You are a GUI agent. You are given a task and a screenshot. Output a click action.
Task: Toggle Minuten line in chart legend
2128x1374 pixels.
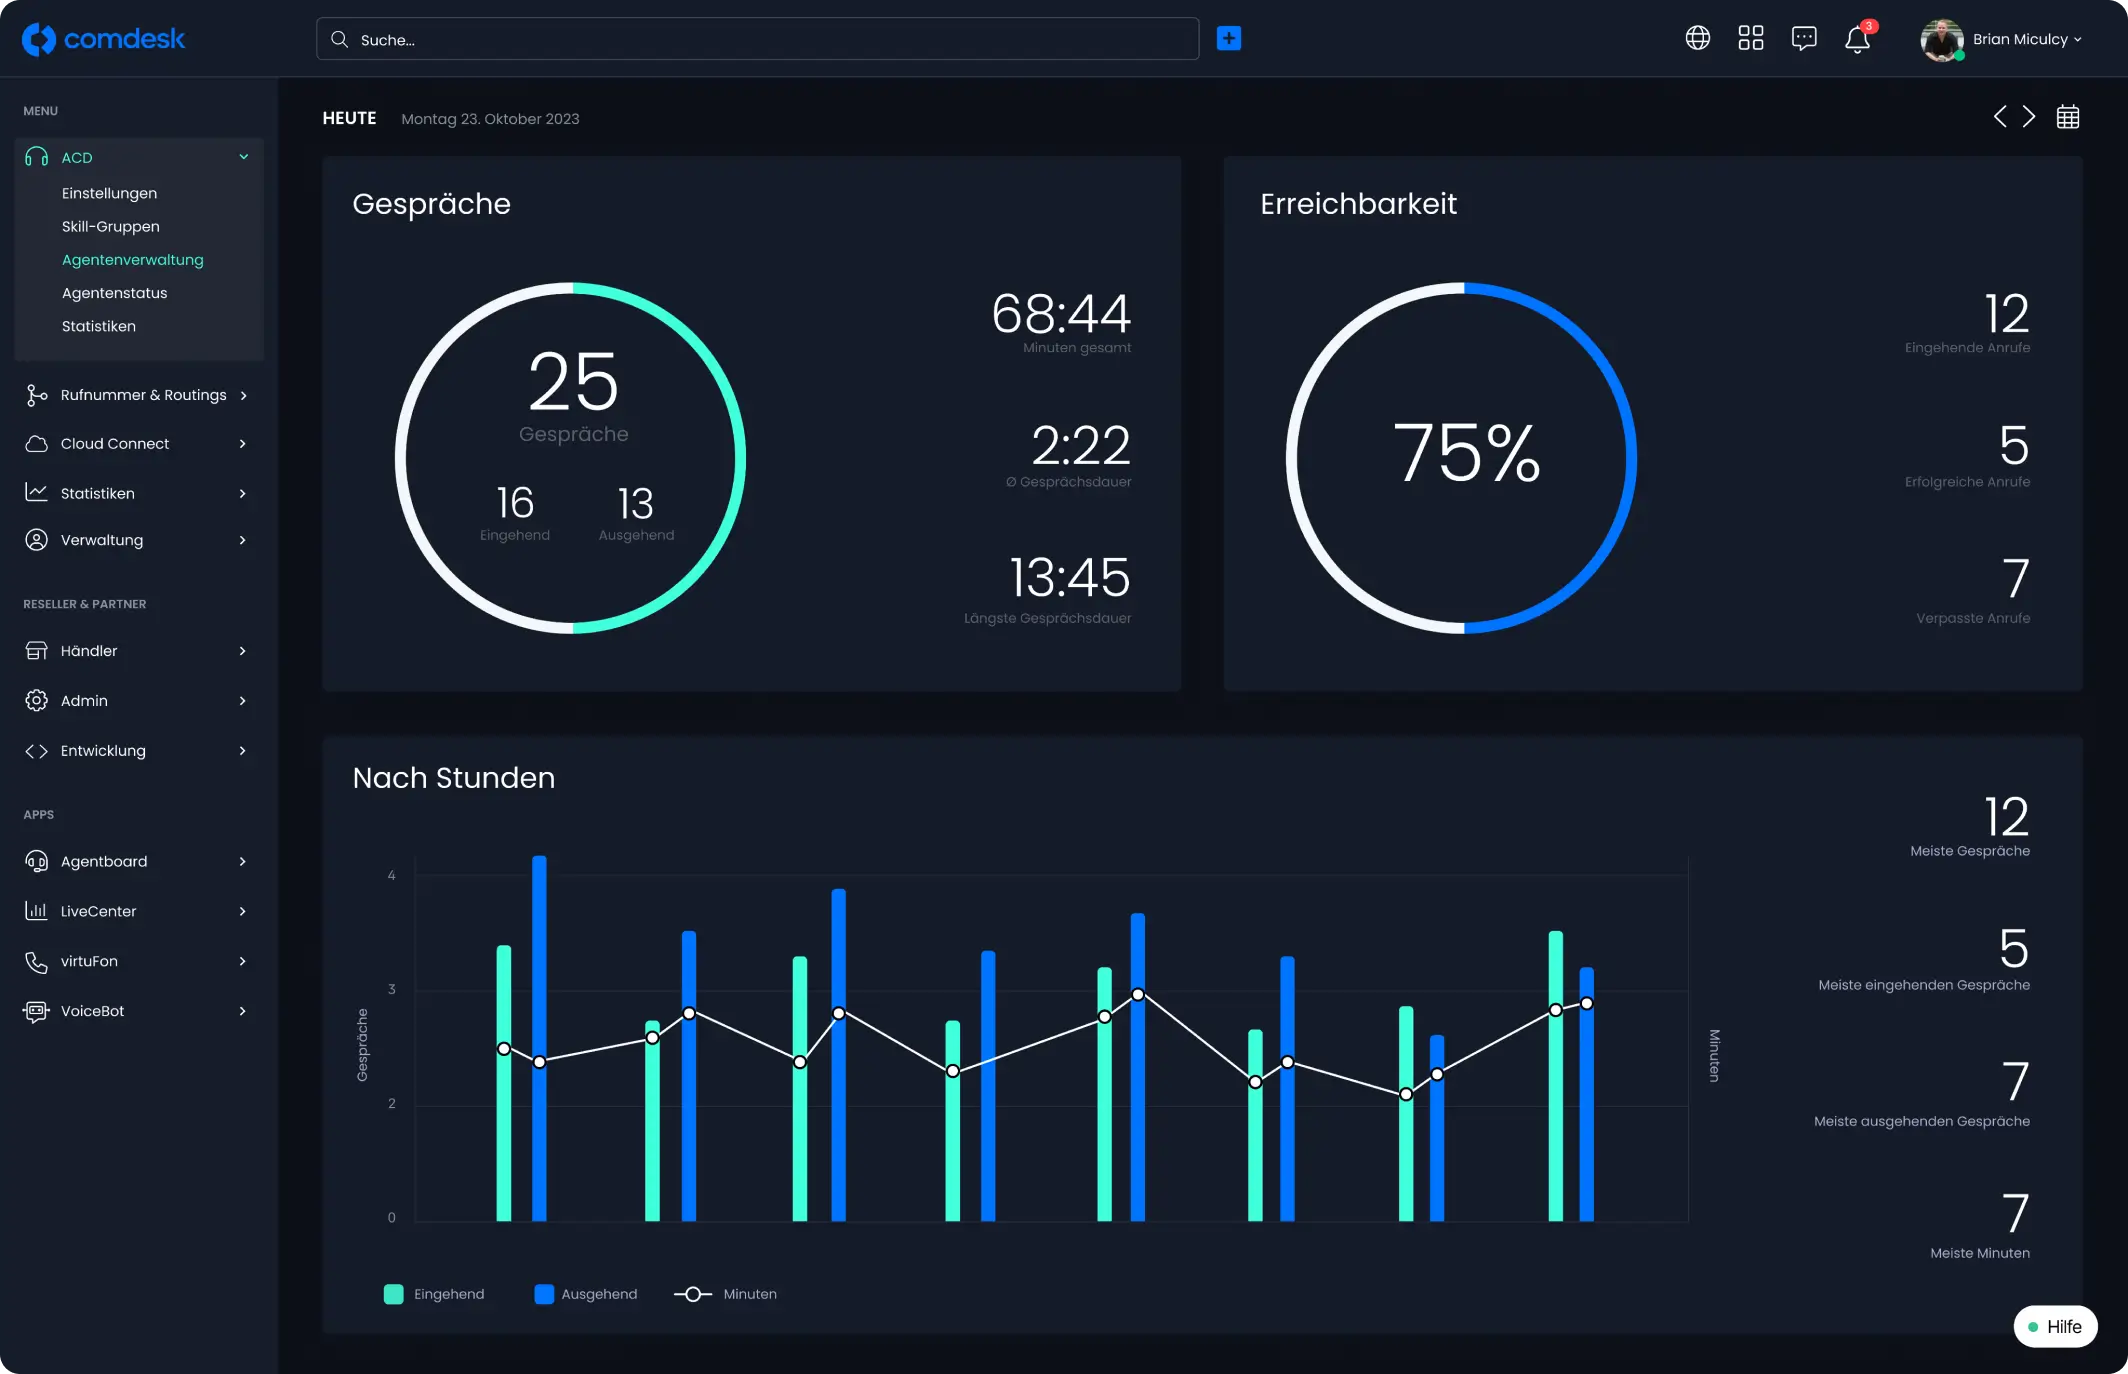(x=725, y=1294)
